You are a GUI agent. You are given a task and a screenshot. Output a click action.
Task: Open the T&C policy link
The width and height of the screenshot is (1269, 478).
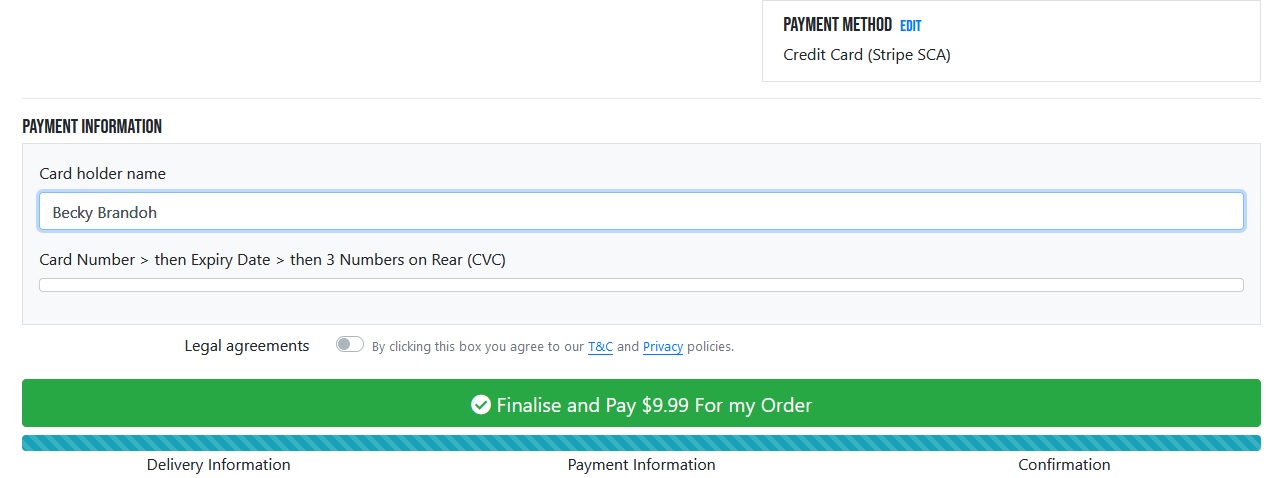(600, 347)
